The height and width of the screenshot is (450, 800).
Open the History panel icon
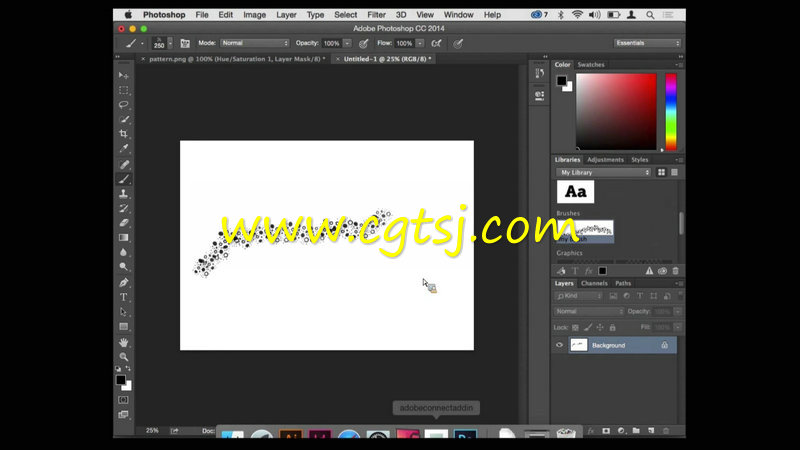[x=539, y=73]
